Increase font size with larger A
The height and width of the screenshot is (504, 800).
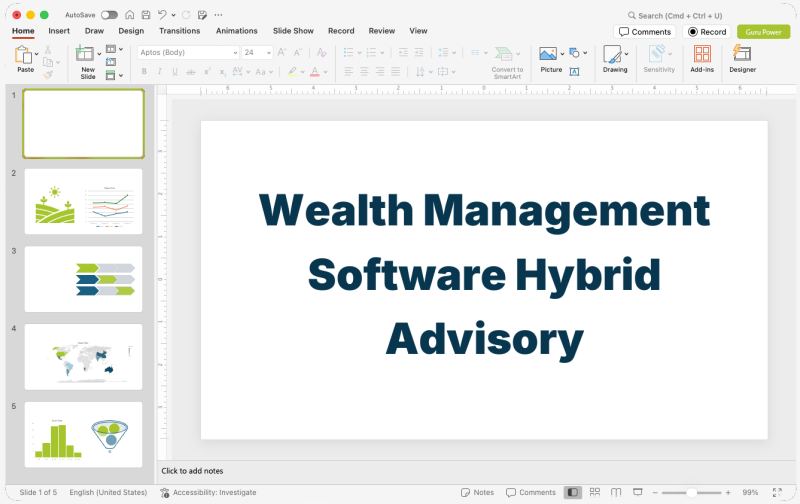[282, 52]
